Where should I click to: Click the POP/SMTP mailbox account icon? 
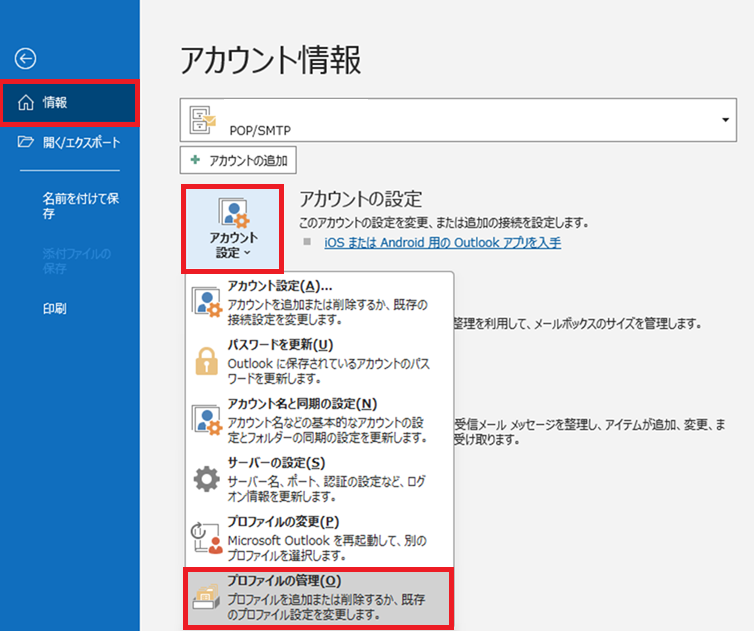[x=204, y=121]
